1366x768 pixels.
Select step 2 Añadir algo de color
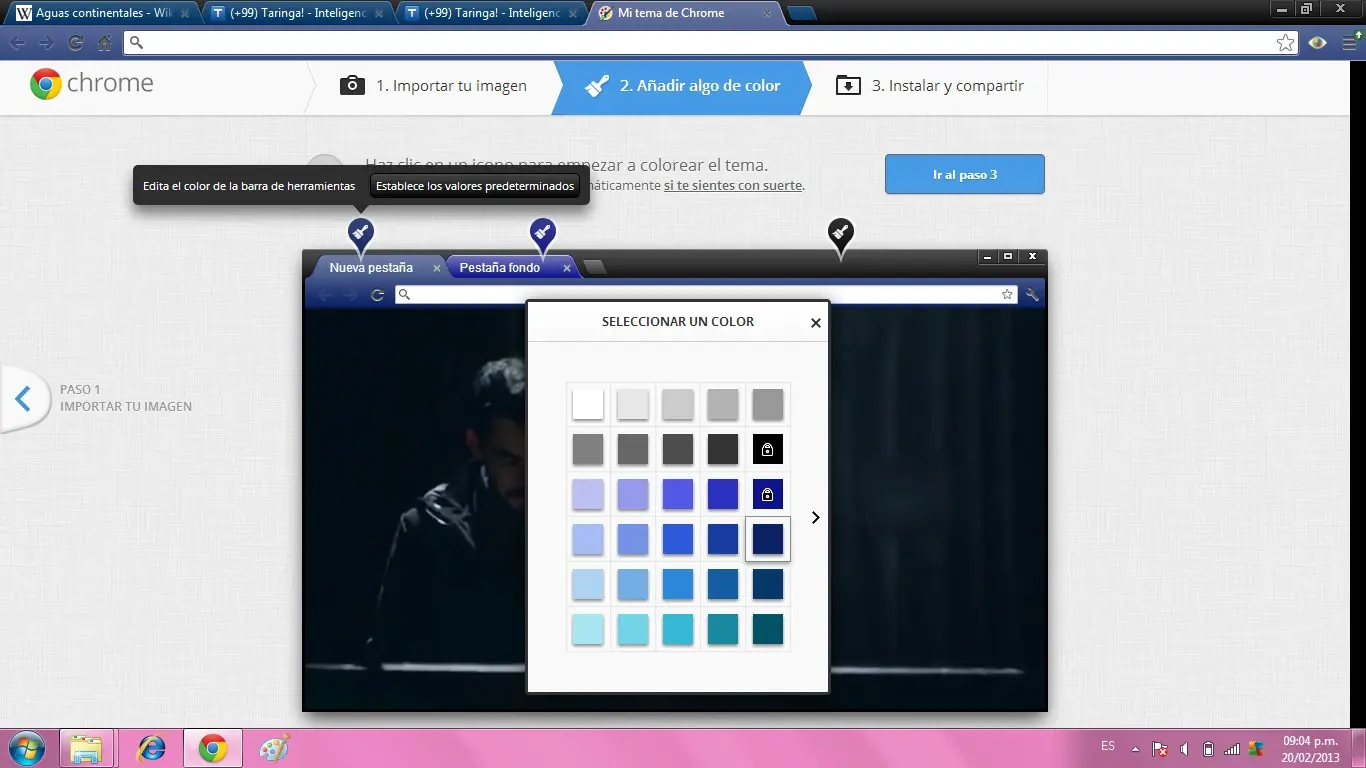tap(681, 86)
